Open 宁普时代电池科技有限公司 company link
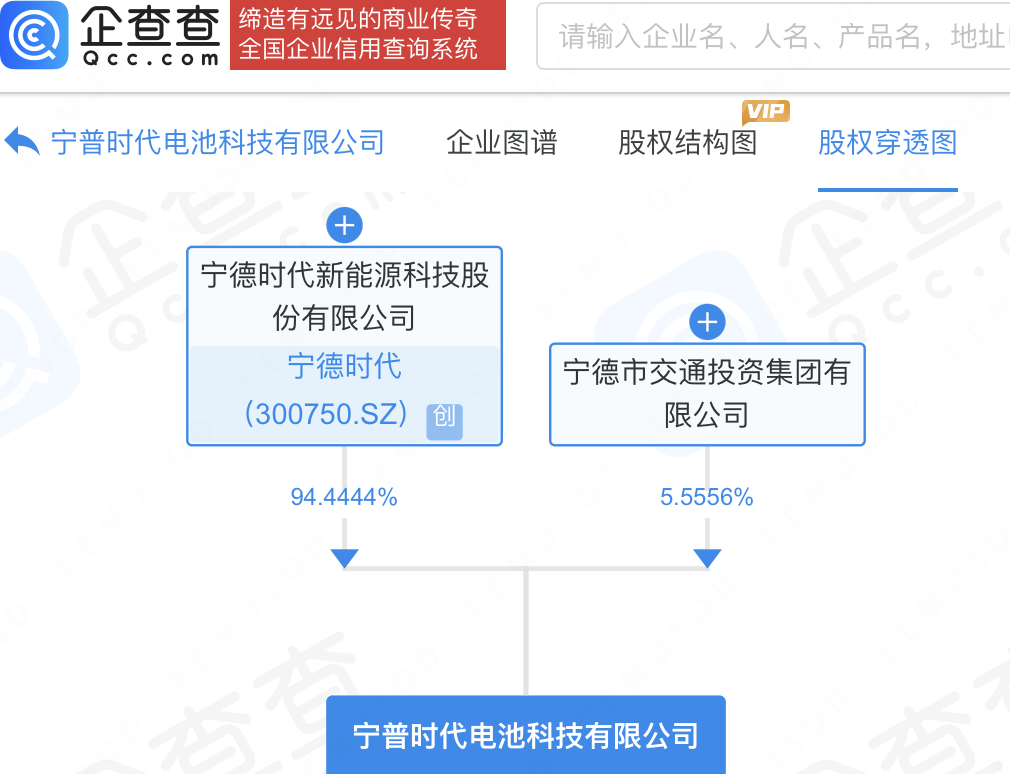The image size is (1010, 774). [x=218, y=142]
